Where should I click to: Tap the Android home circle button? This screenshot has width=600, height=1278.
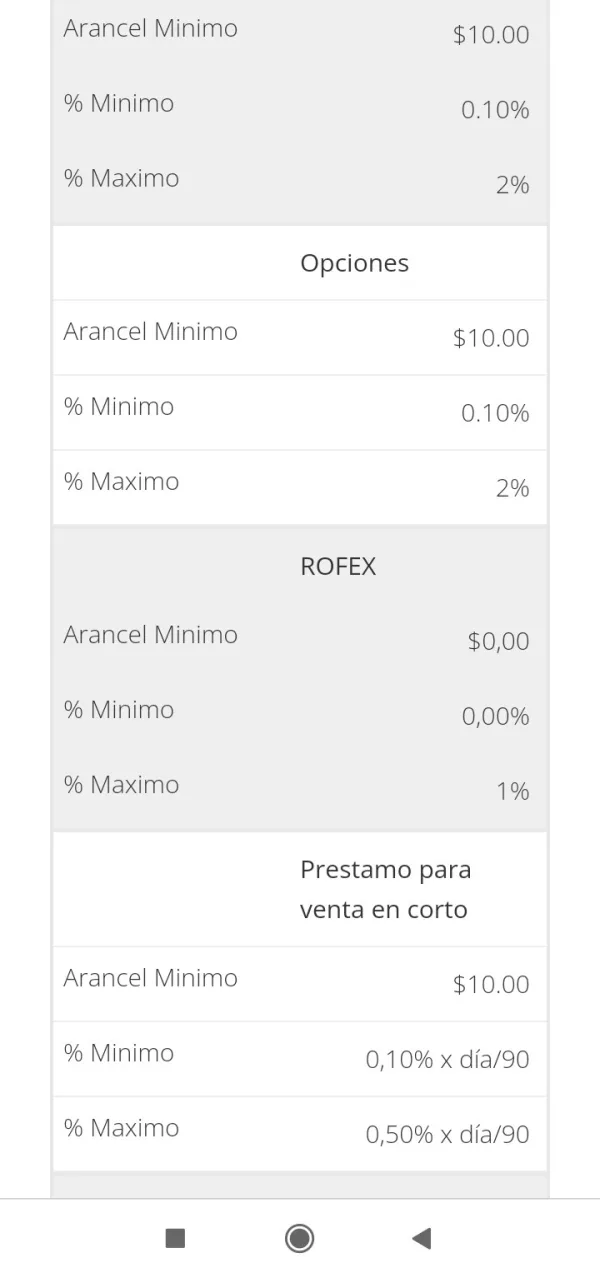[299, 1239]
